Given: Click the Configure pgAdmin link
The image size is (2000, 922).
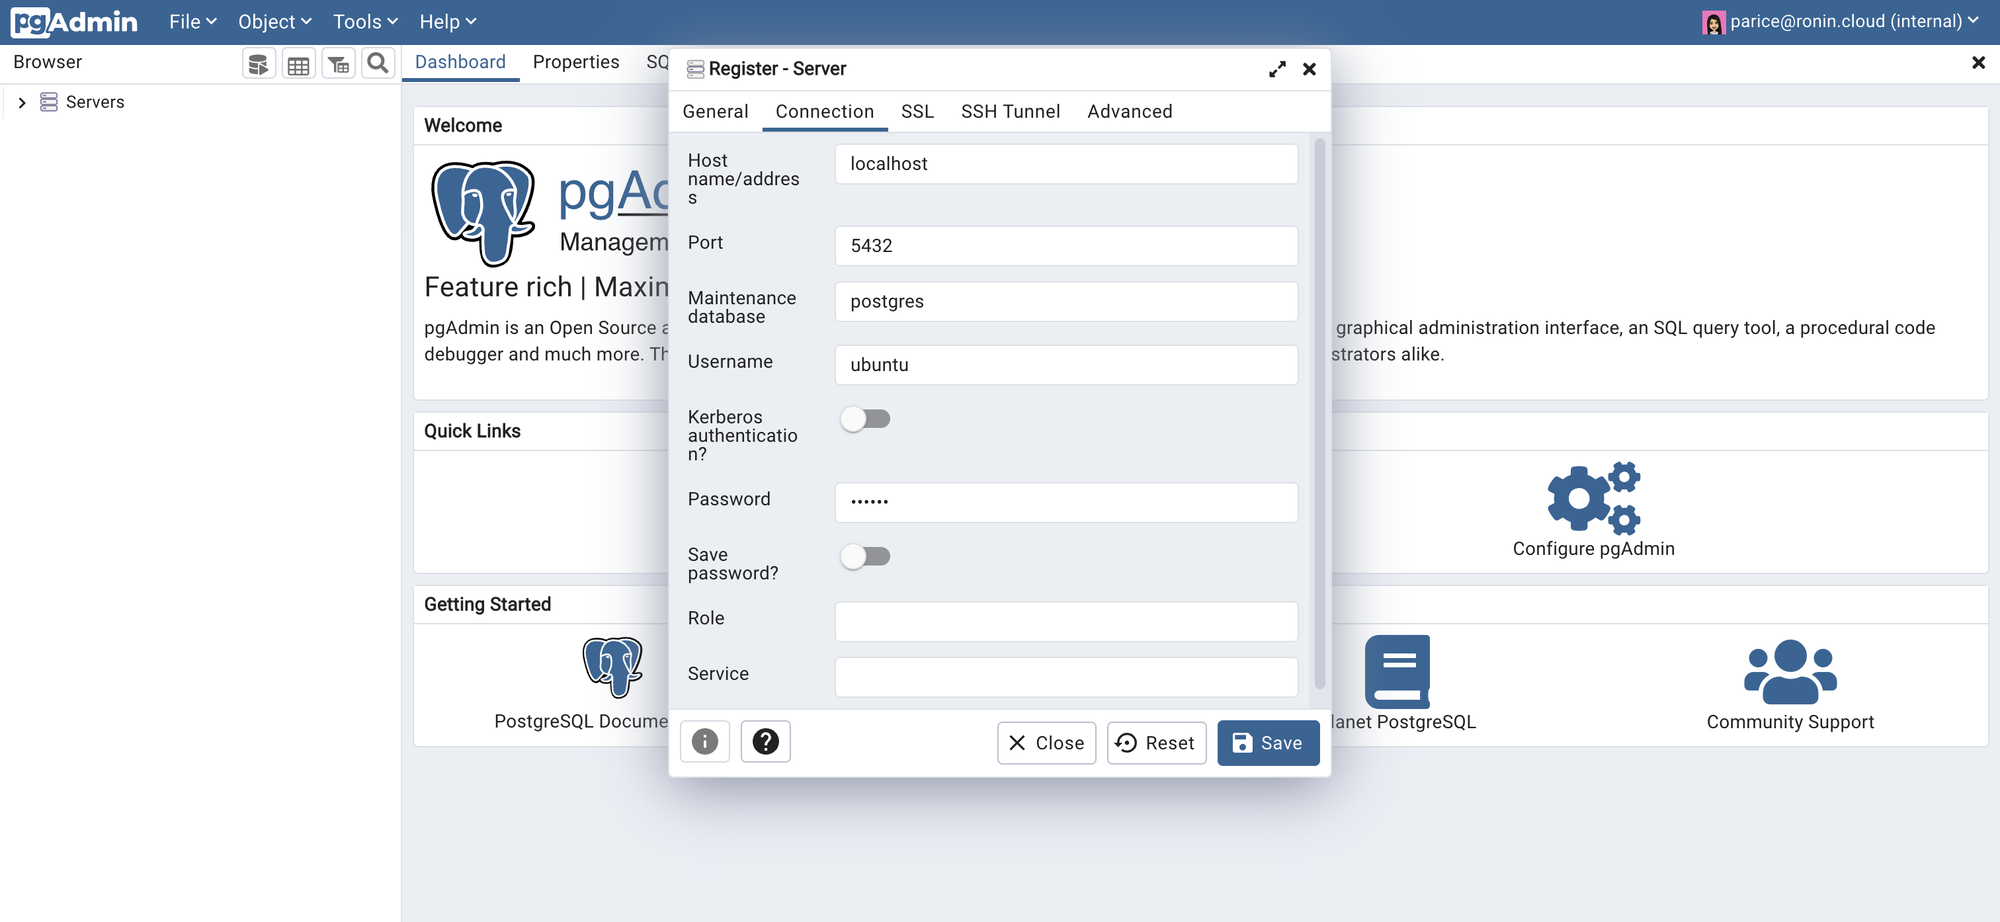Looking at the screenshot, I should [x=1594, y=549].
